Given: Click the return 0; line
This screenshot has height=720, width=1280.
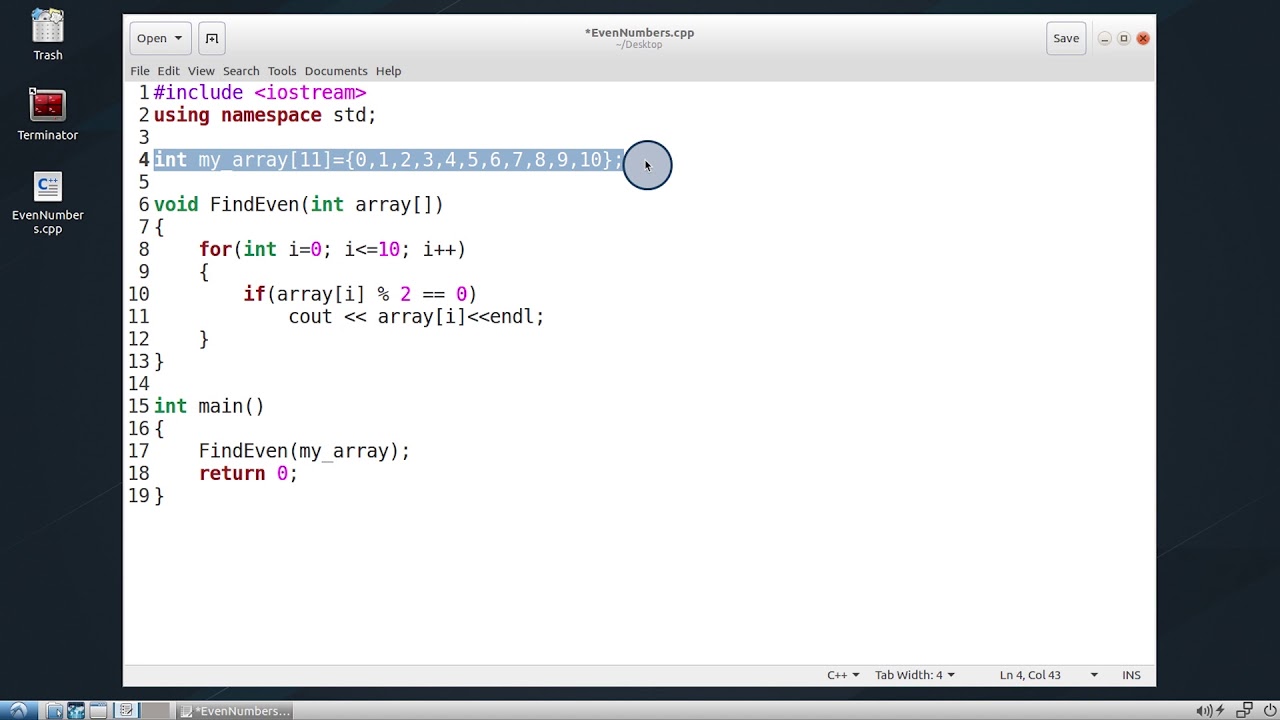Looking at the screenshot, I should [x=248, y=474].
